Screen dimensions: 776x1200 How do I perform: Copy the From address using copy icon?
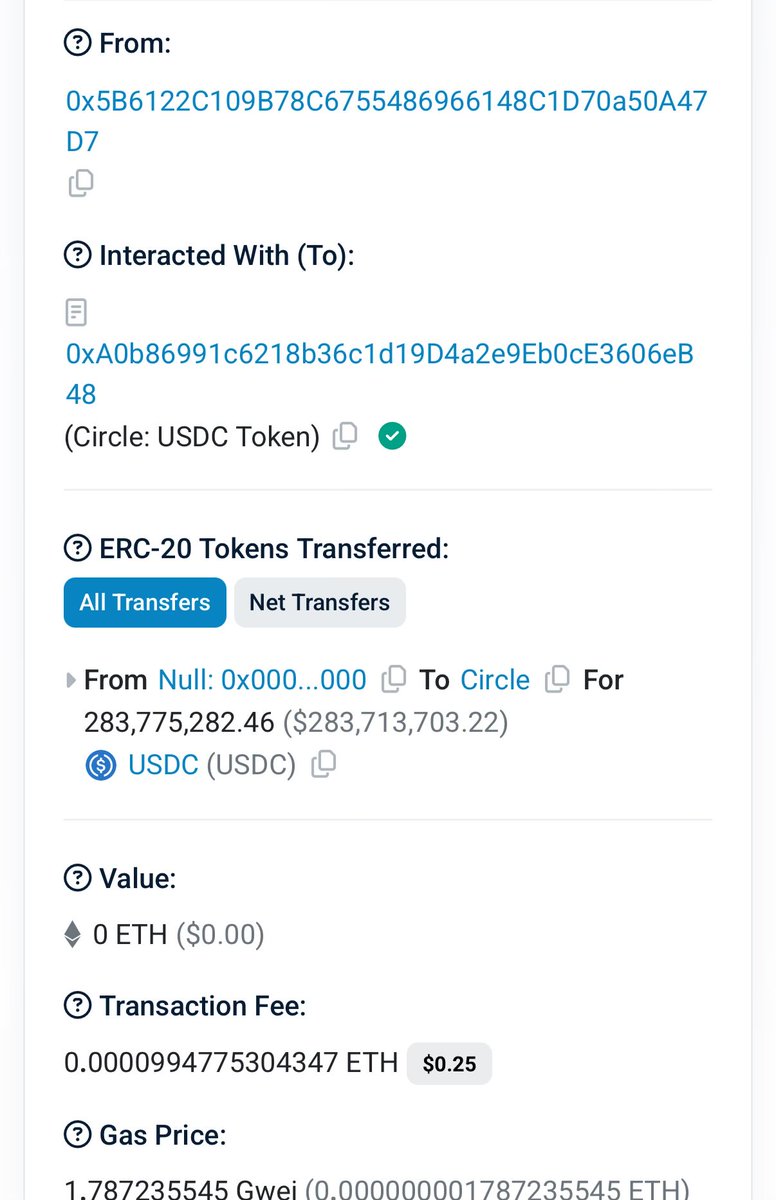click(x=80, y=183)
